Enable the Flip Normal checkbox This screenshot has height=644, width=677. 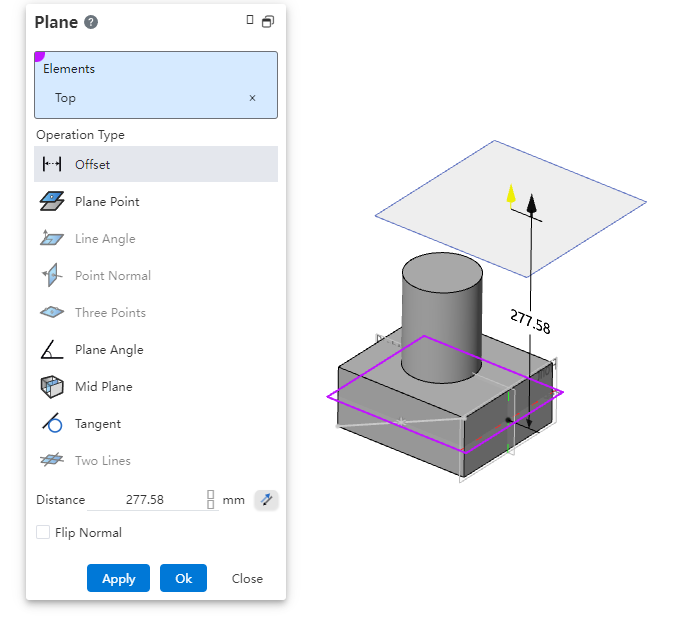43,532
